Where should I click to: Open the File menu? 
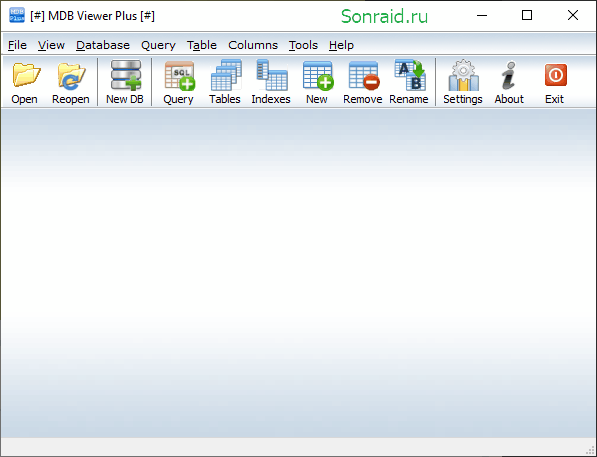point(17,45)
